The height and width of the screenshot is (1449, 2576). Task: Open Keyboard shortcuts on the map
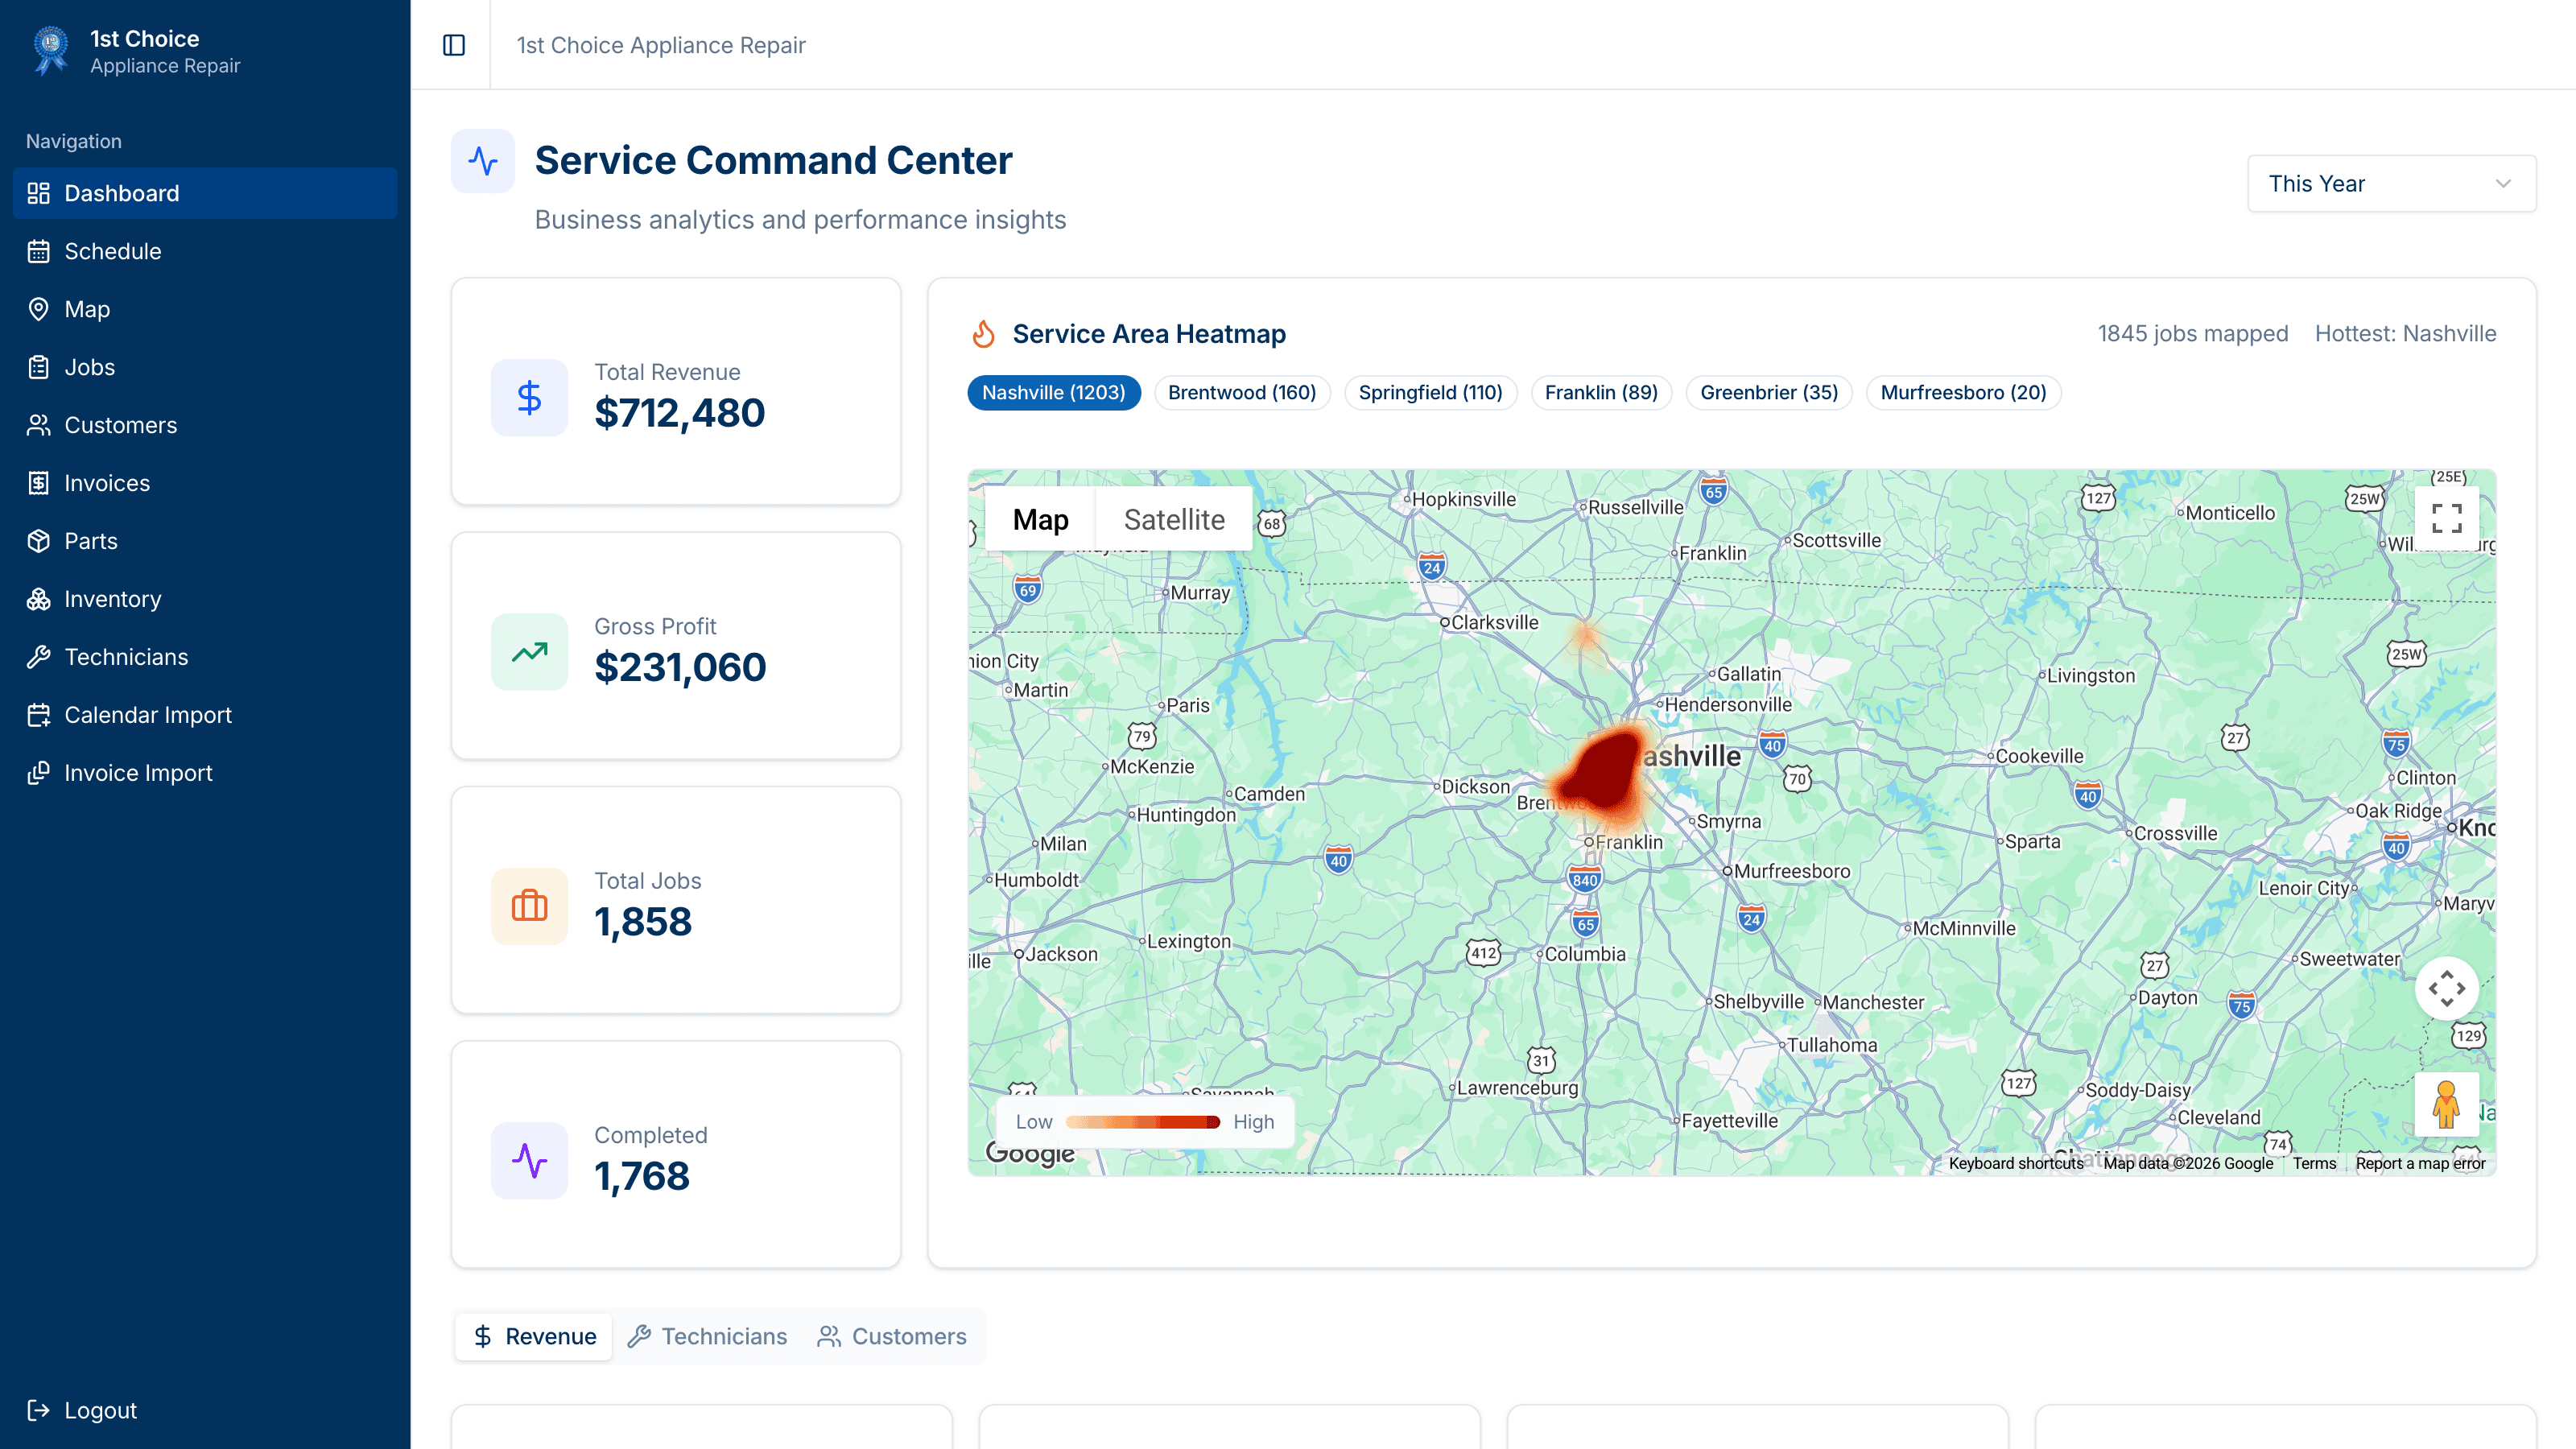pos(2016,1163)
